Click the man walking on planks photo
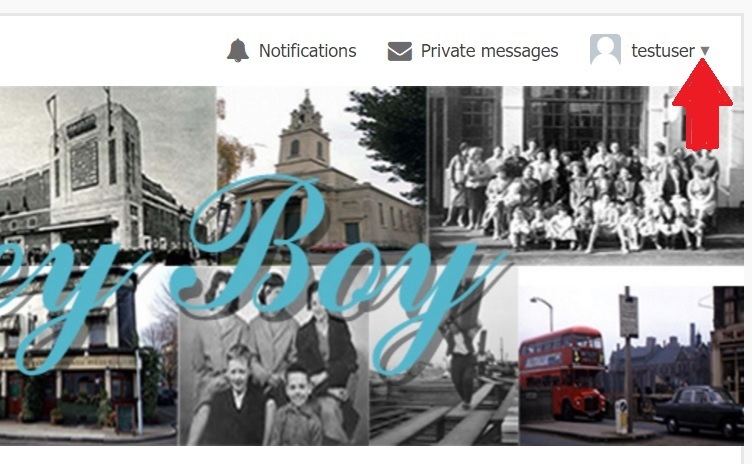The width and height of the screenshot is (752, 464). 444,355
